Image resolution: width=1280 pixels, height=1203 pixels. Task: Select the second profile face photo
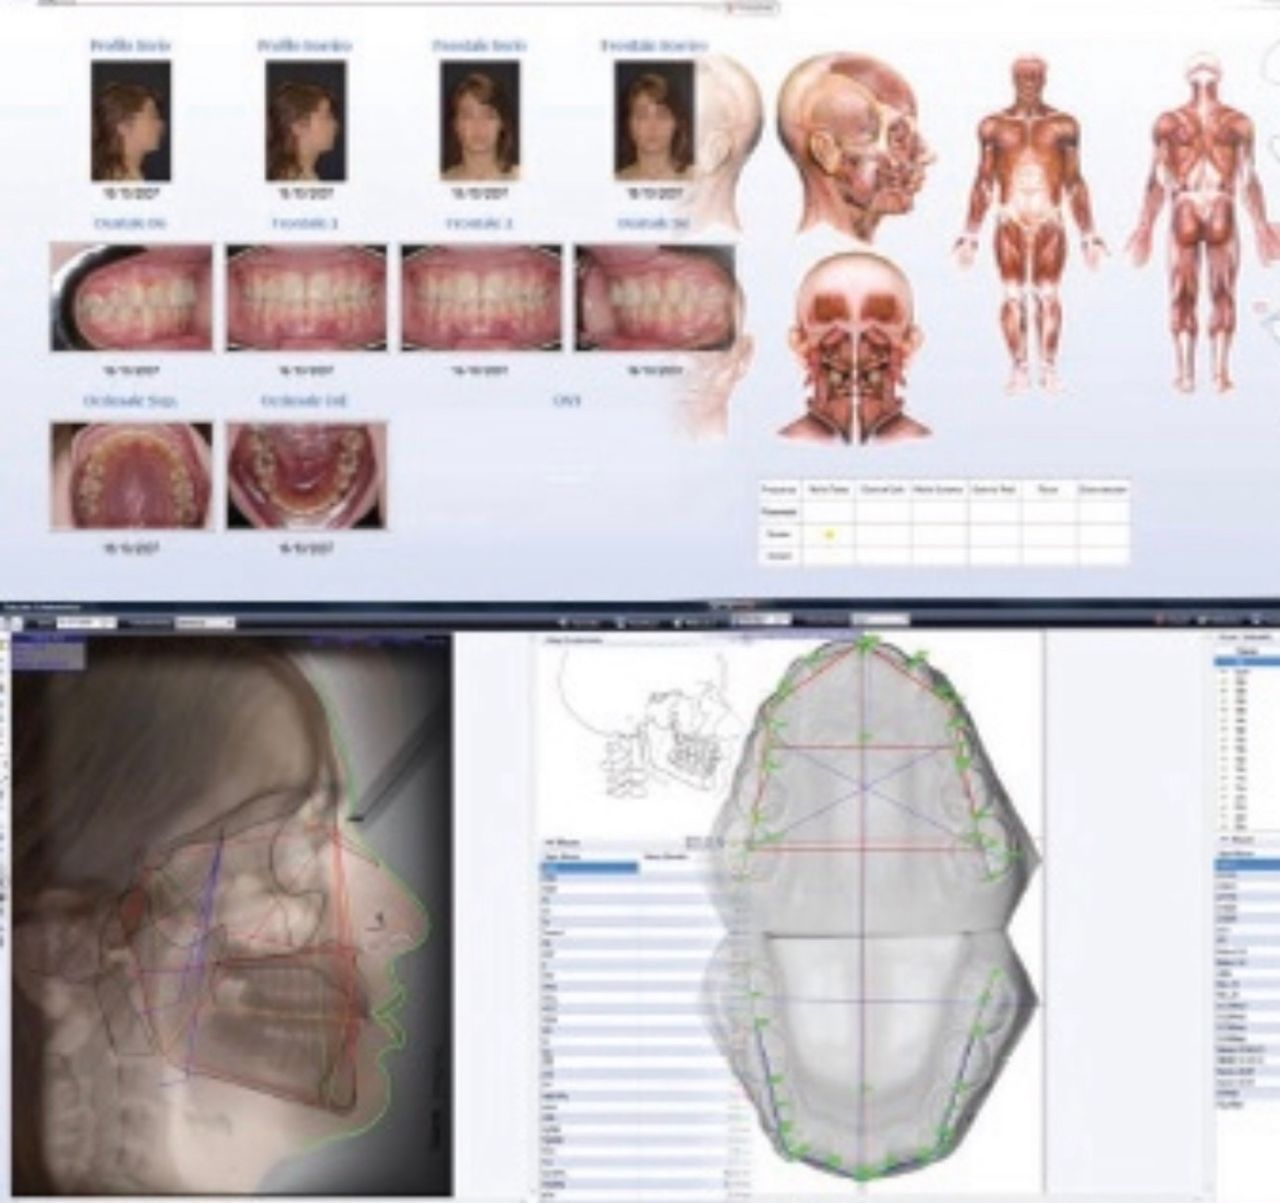point(305,120)
